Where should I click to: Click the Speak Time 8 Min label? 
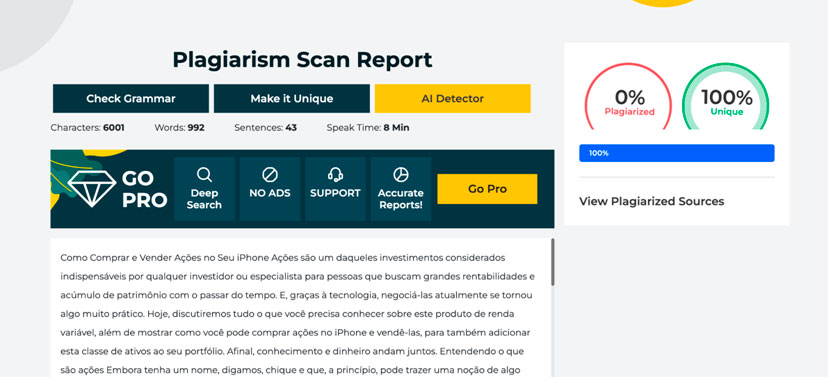(368, 128)
